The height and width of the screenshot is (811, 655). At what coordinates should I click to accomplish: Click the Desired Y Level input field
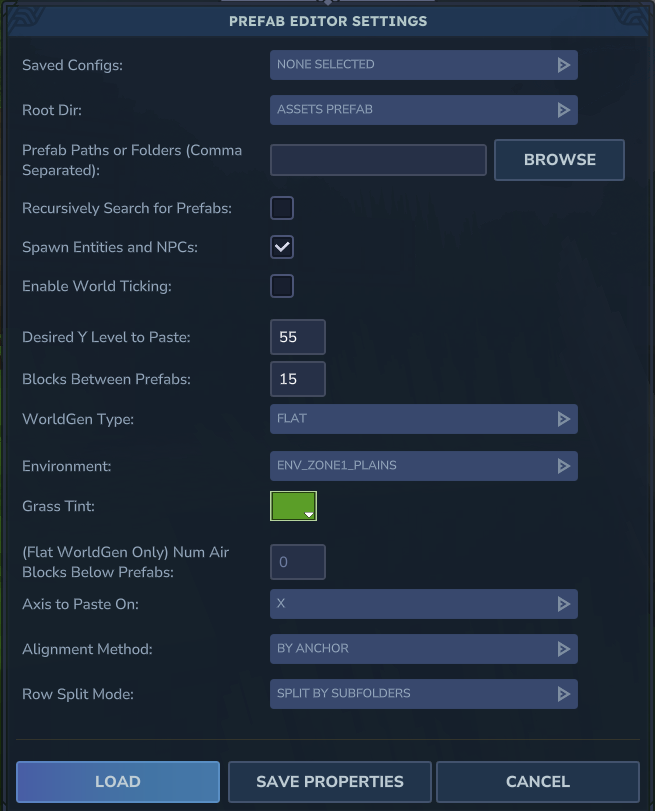[x=297, y=338]
